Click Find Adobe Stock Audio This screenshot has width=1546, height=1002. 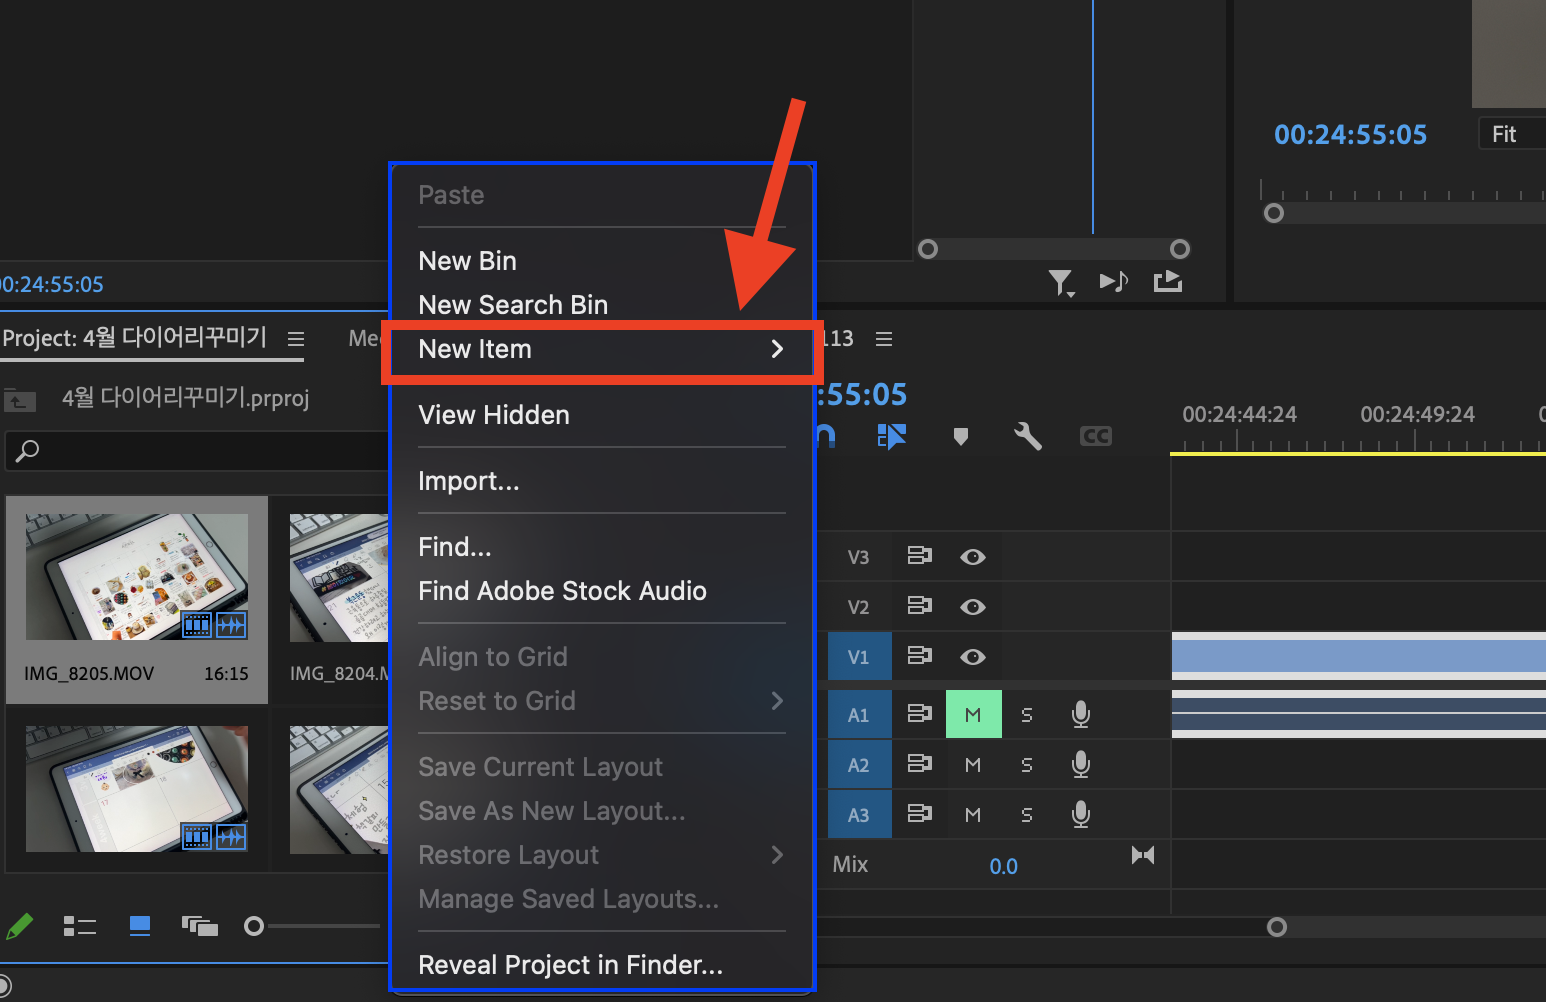562,591
